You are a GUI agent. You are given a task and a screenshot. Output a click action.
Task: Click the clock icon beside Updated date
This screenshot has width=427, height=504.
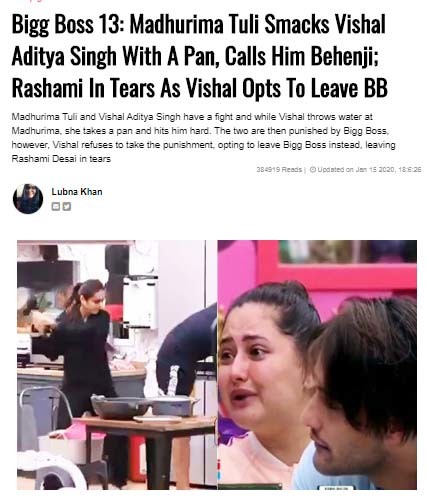click(x=313, y=169)
